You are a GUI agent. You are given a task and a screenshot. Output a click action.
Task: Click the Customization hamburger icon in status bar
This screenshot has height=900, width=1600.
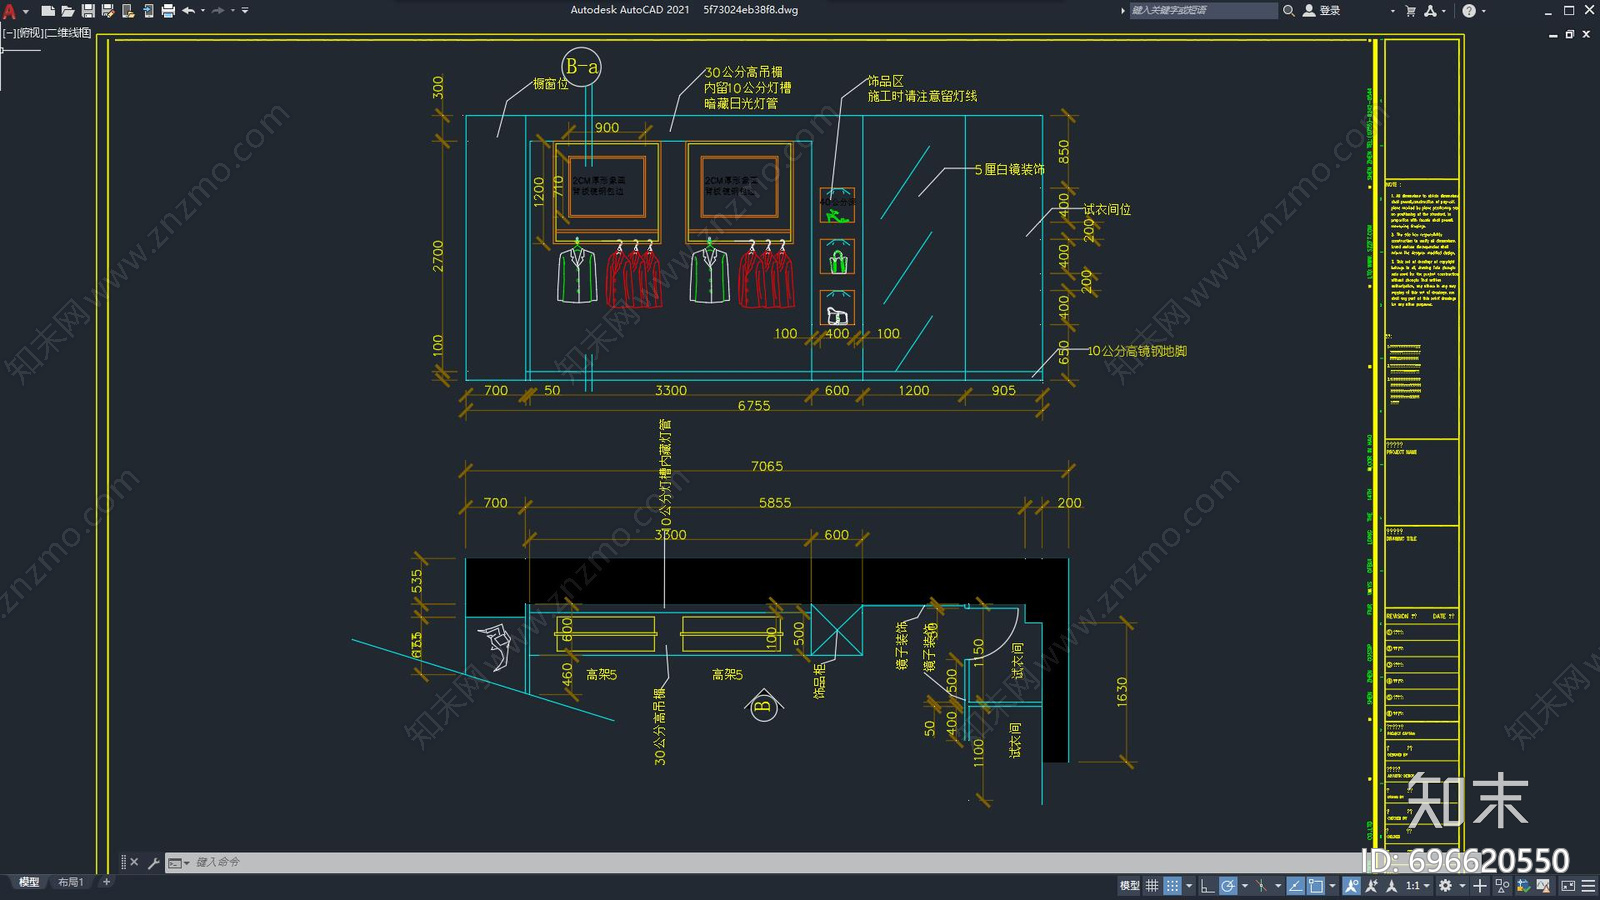coord(1588,886)
